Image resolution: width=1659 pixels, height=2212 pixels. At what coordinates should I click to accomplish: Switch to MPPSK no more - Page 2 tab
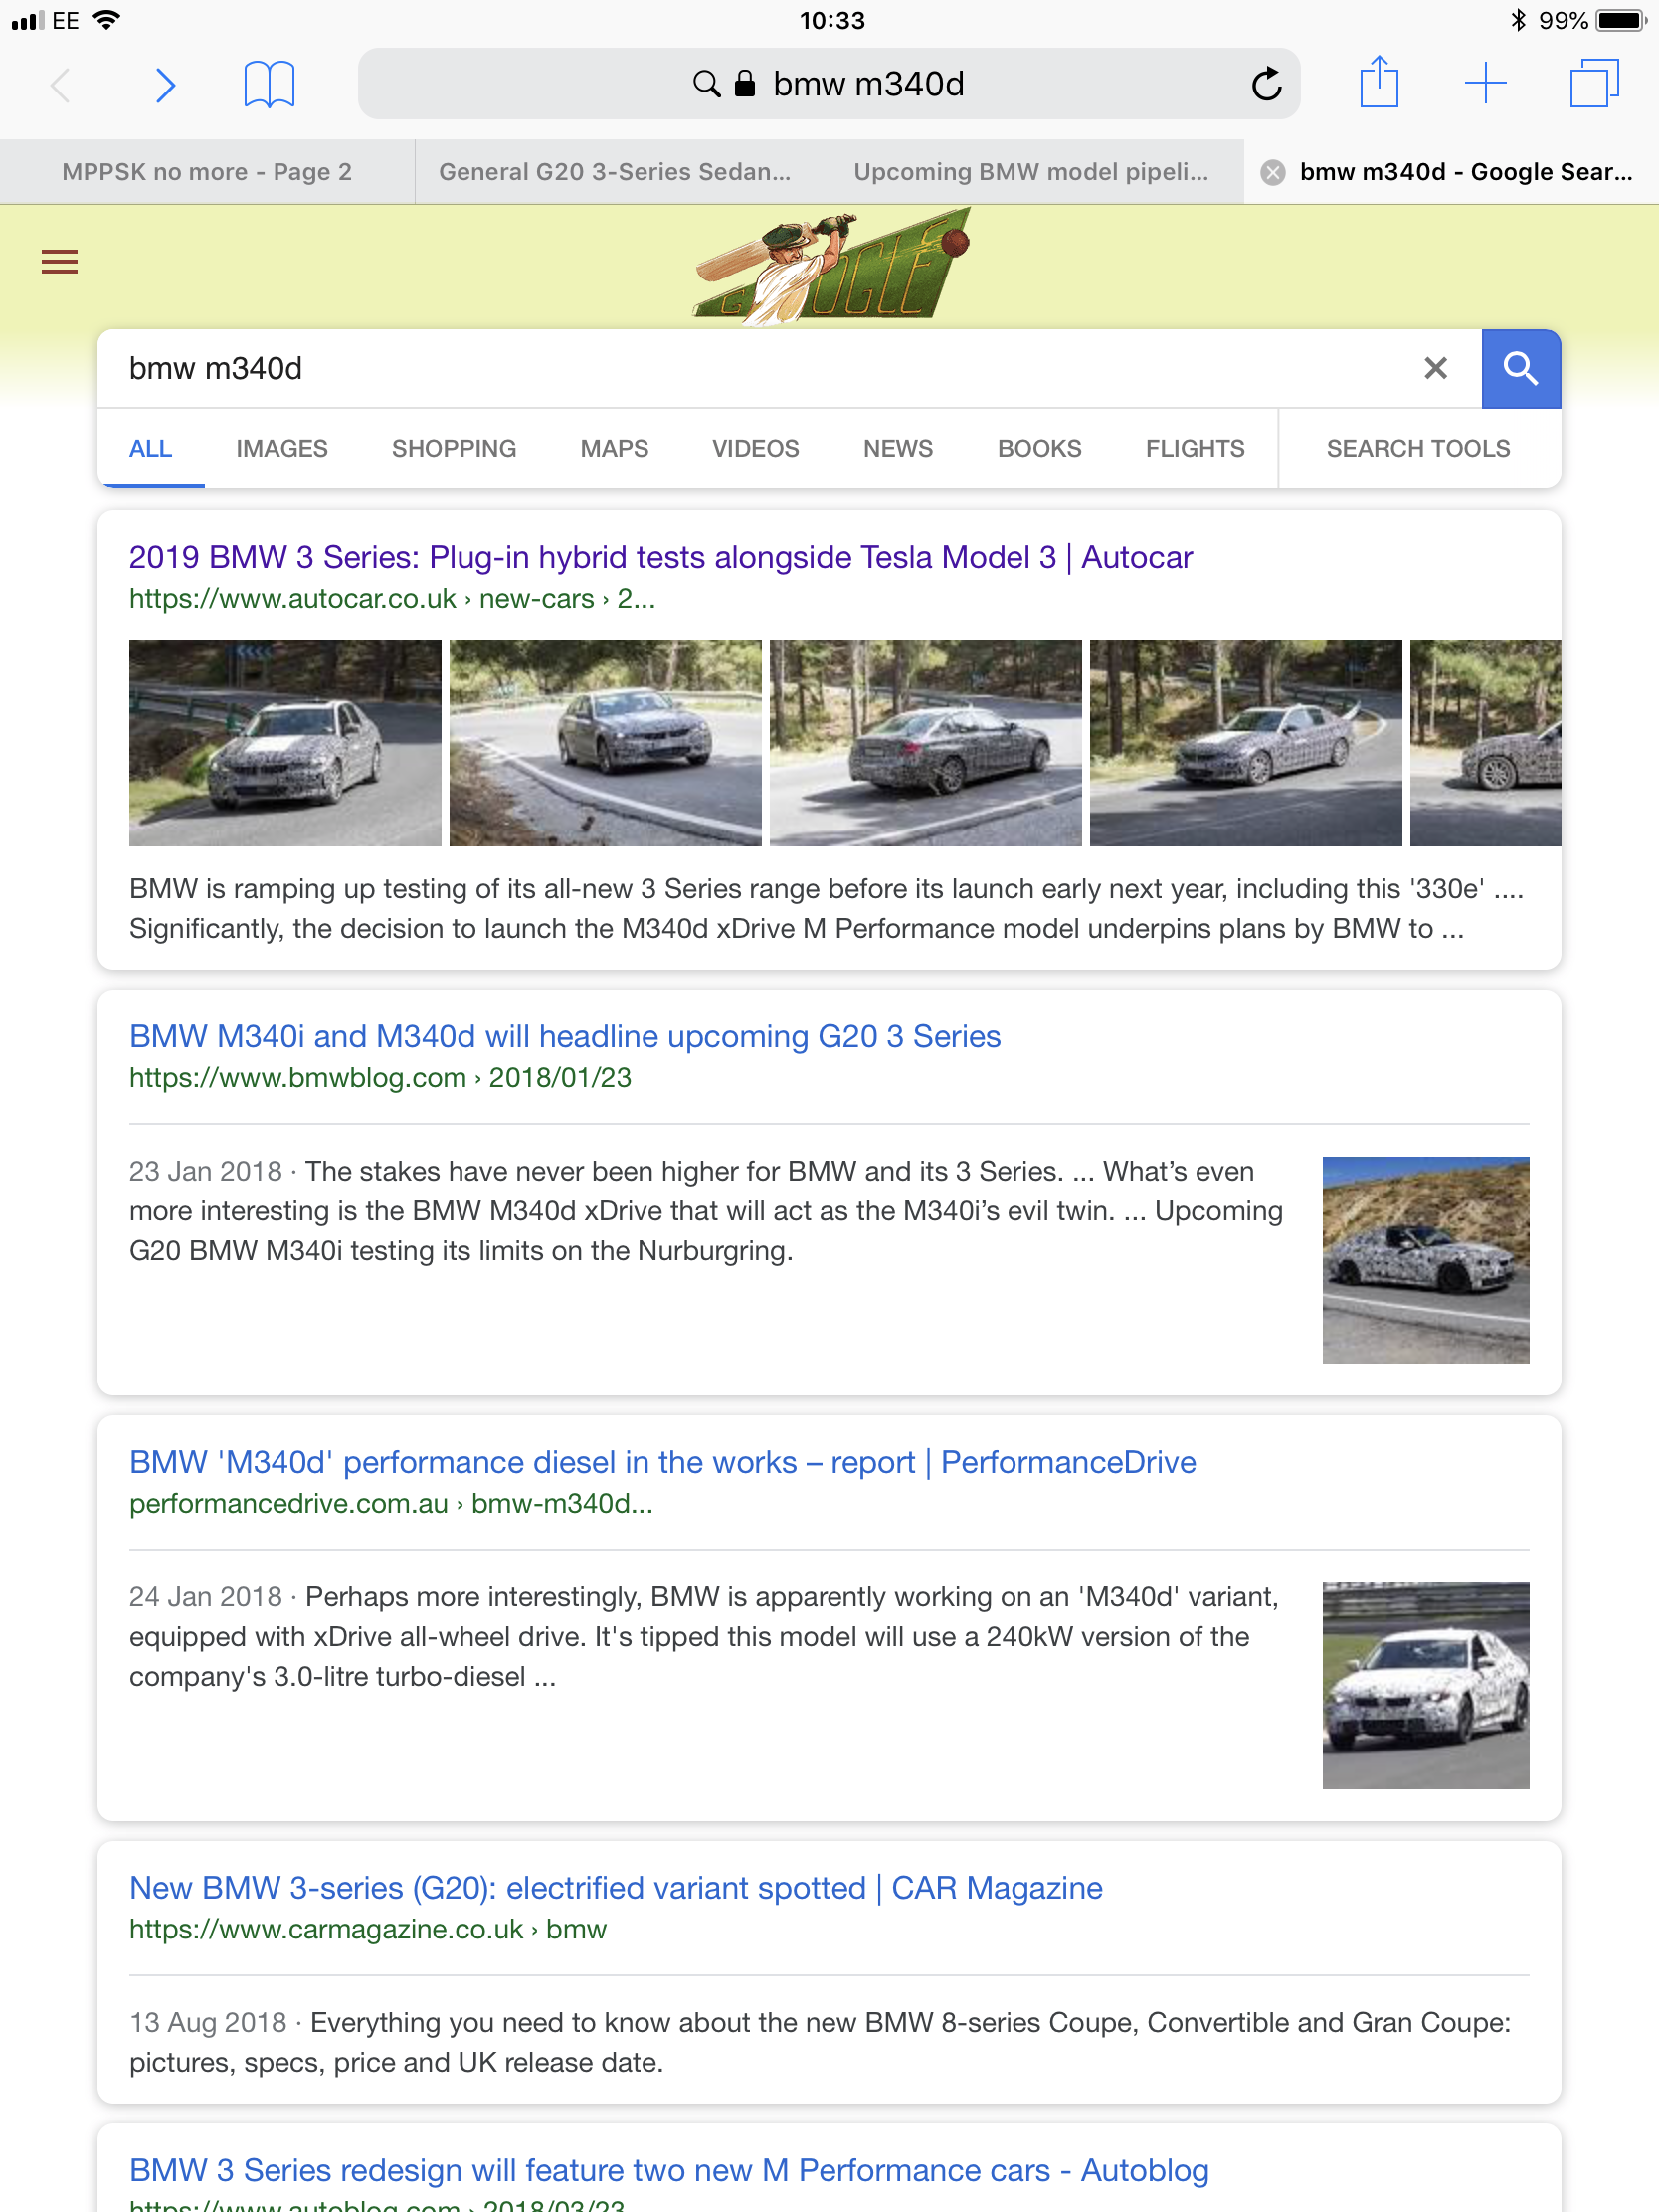(207, 172)
